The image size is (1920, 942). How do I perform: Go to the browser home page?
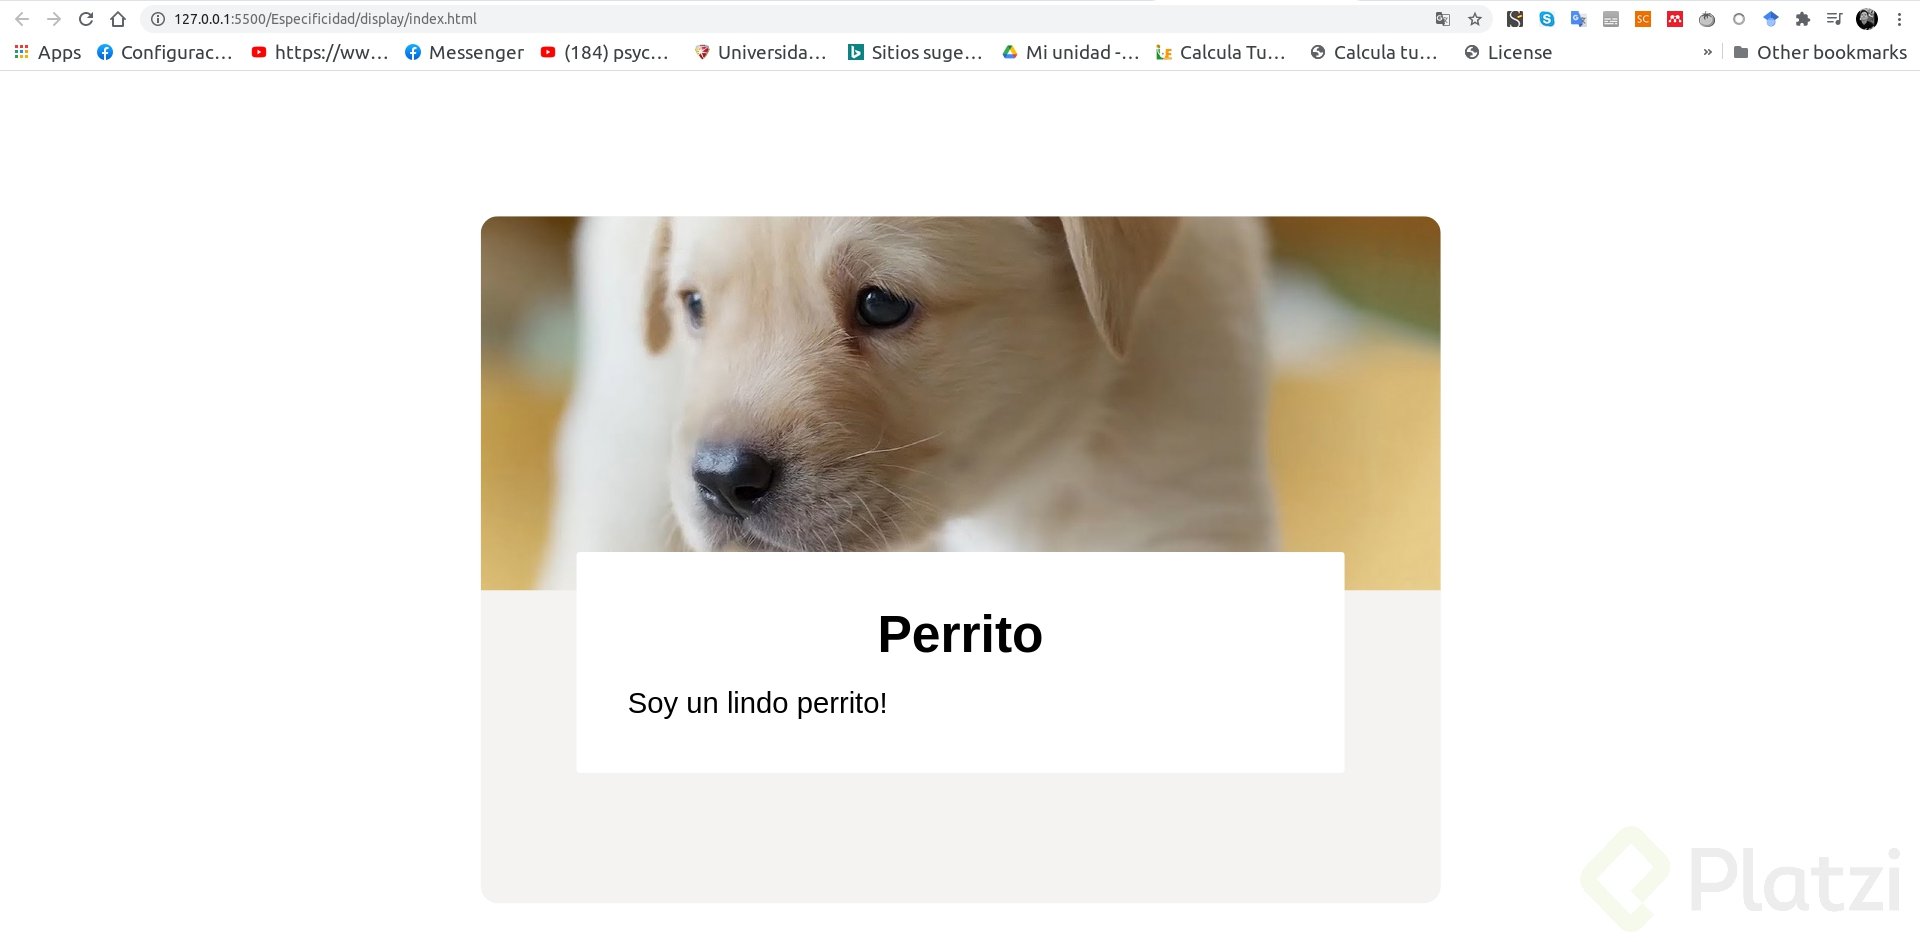(118, 19)
